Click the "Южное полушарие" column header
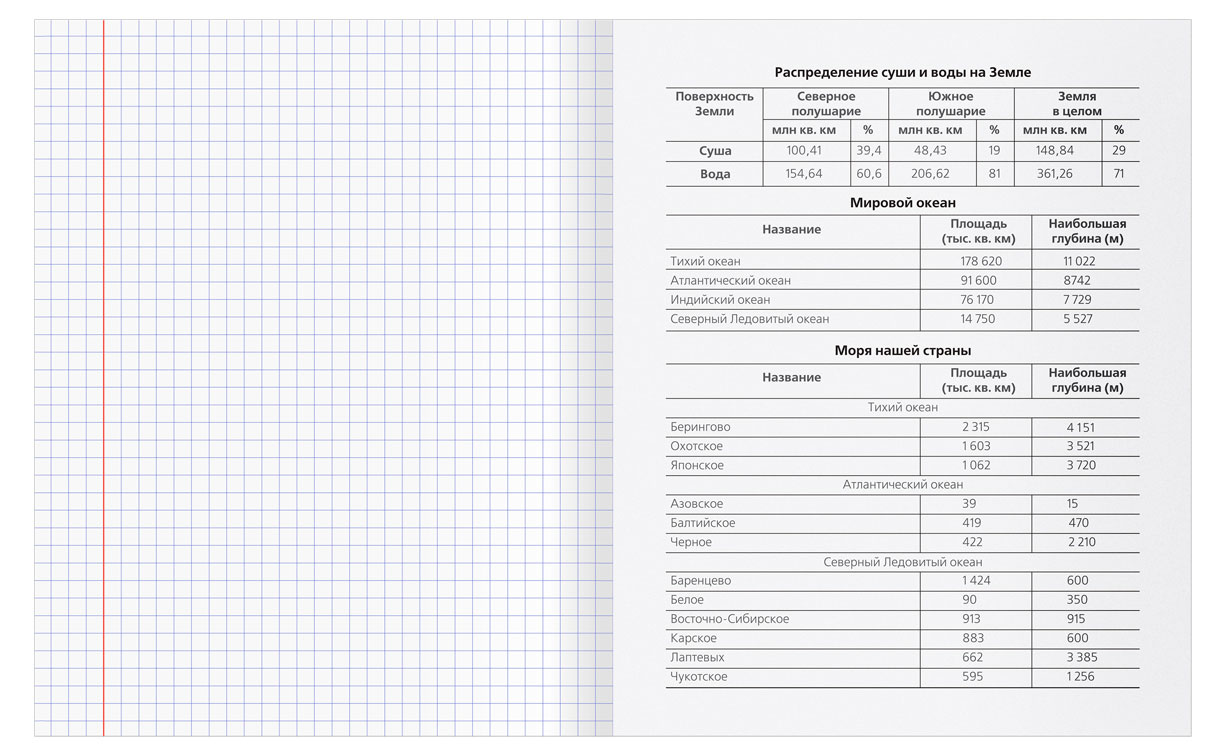Image resolution: width=1226 pixels, height=756 pixels. point(949,104)
